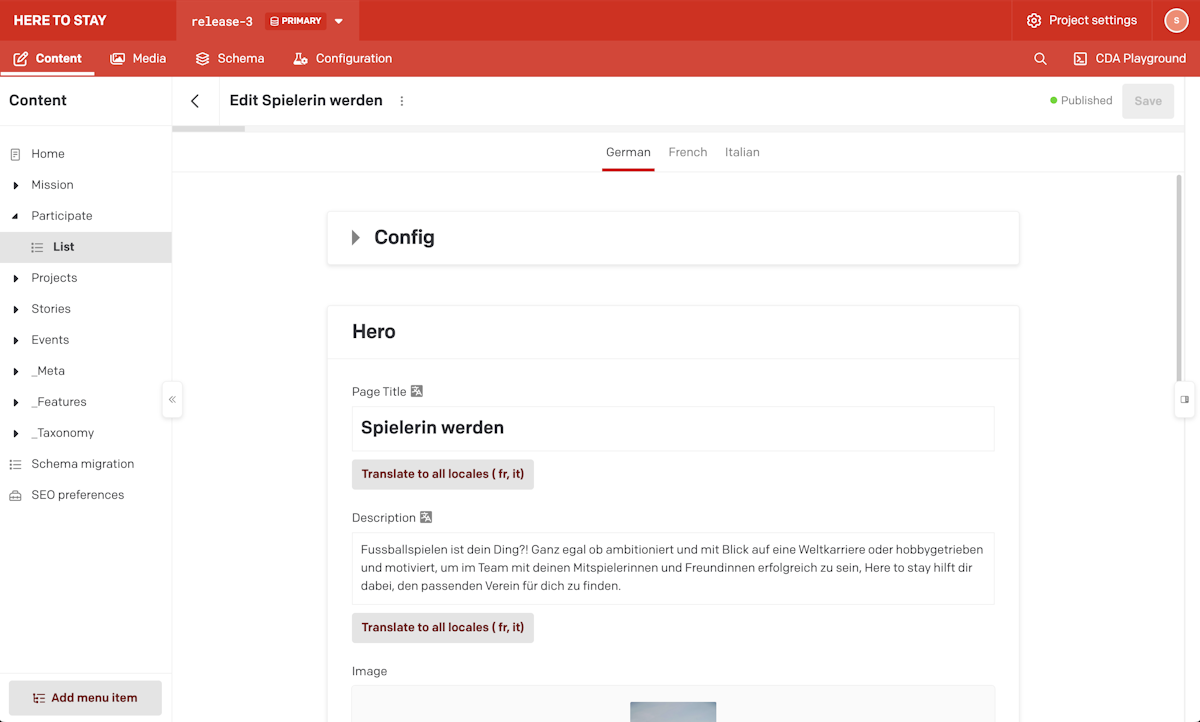Click the Published status label
The height and width of the screenshot is (722, 1200).
pyautogui.click(x=1081, y=101)
